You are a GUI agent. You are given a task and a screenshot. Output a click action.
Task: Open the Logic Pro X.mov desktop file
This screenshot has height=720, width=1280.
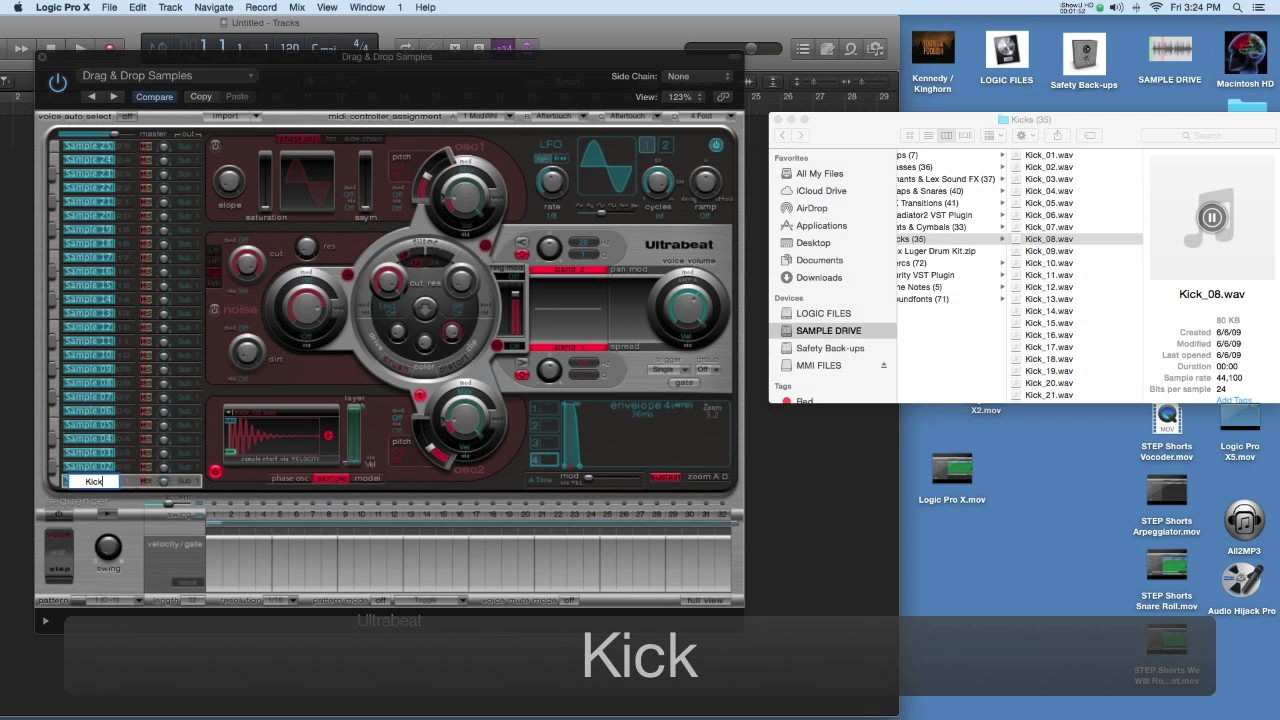(x=952, y=470)
